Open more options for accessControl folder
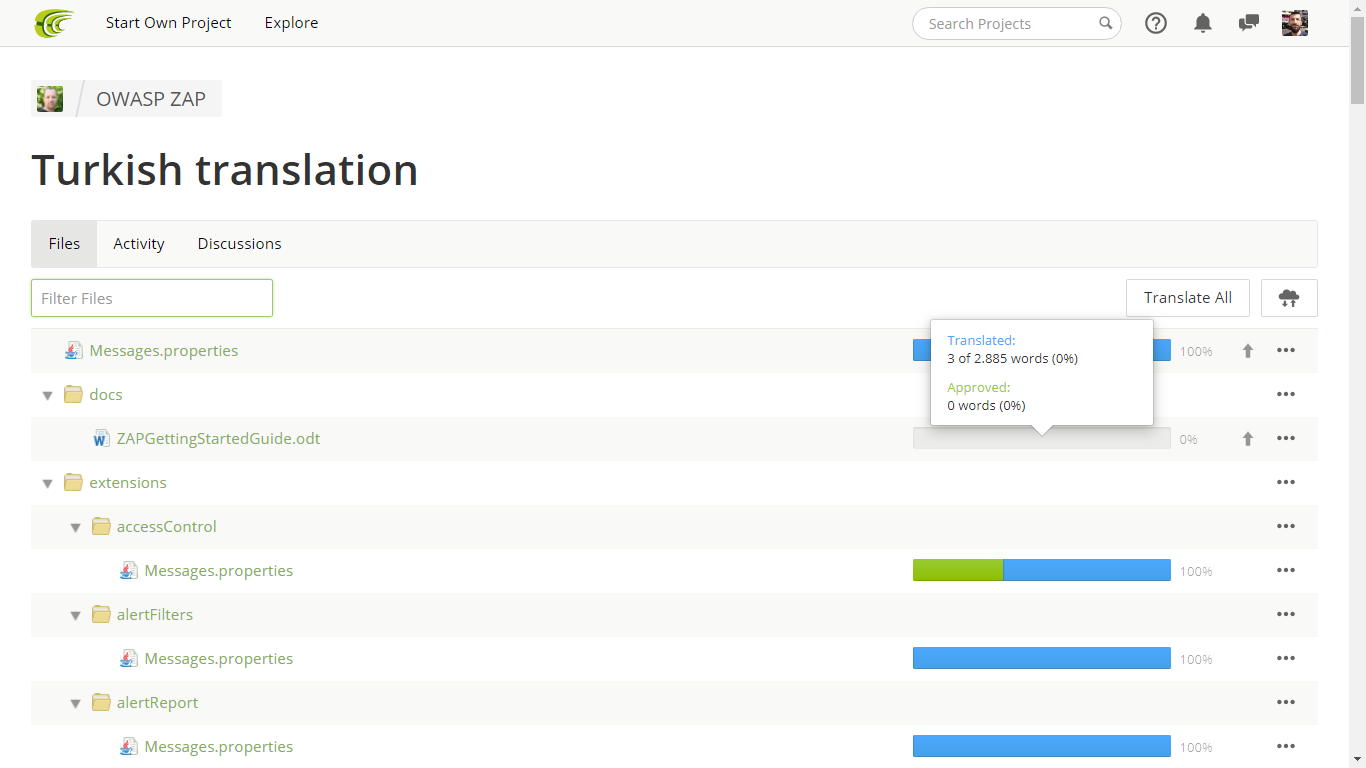Image resolution: width=1366 pixels, height=768 pixels. [x=1286, y=527]
